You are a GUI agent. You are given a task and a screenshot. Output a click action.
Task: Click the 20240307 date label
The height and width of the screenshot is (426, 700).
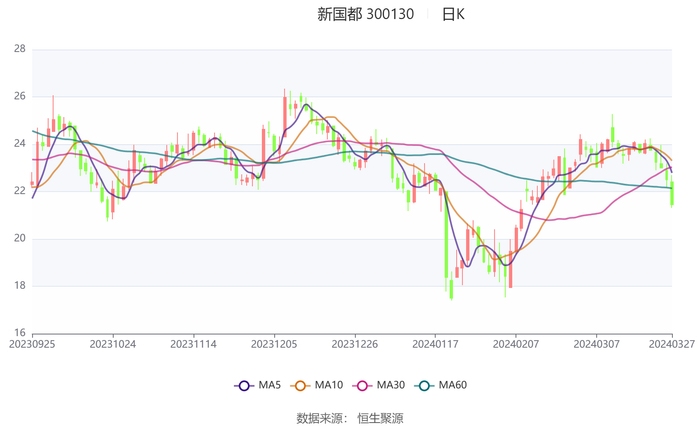coord(595,344)
